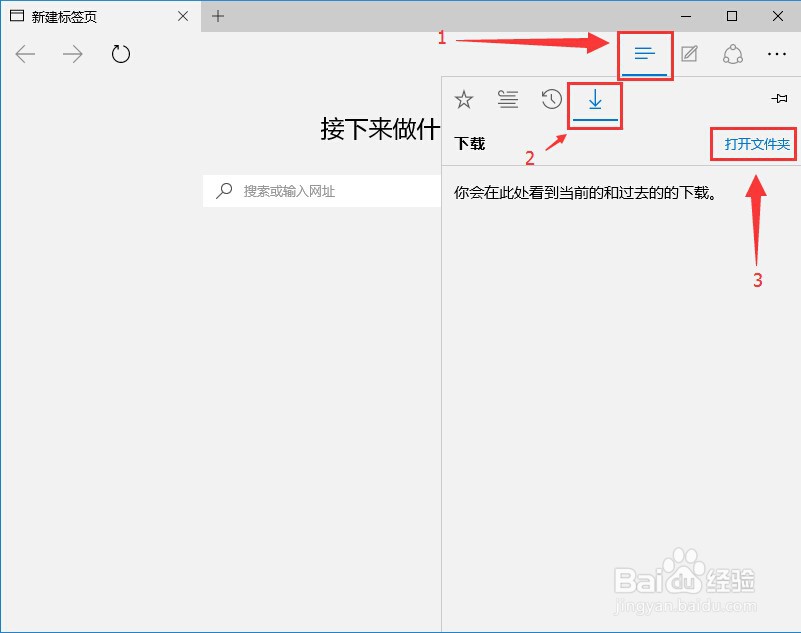Go back with the back arrow
Screen dimensions: 801x633
click(x=25, y=54)
